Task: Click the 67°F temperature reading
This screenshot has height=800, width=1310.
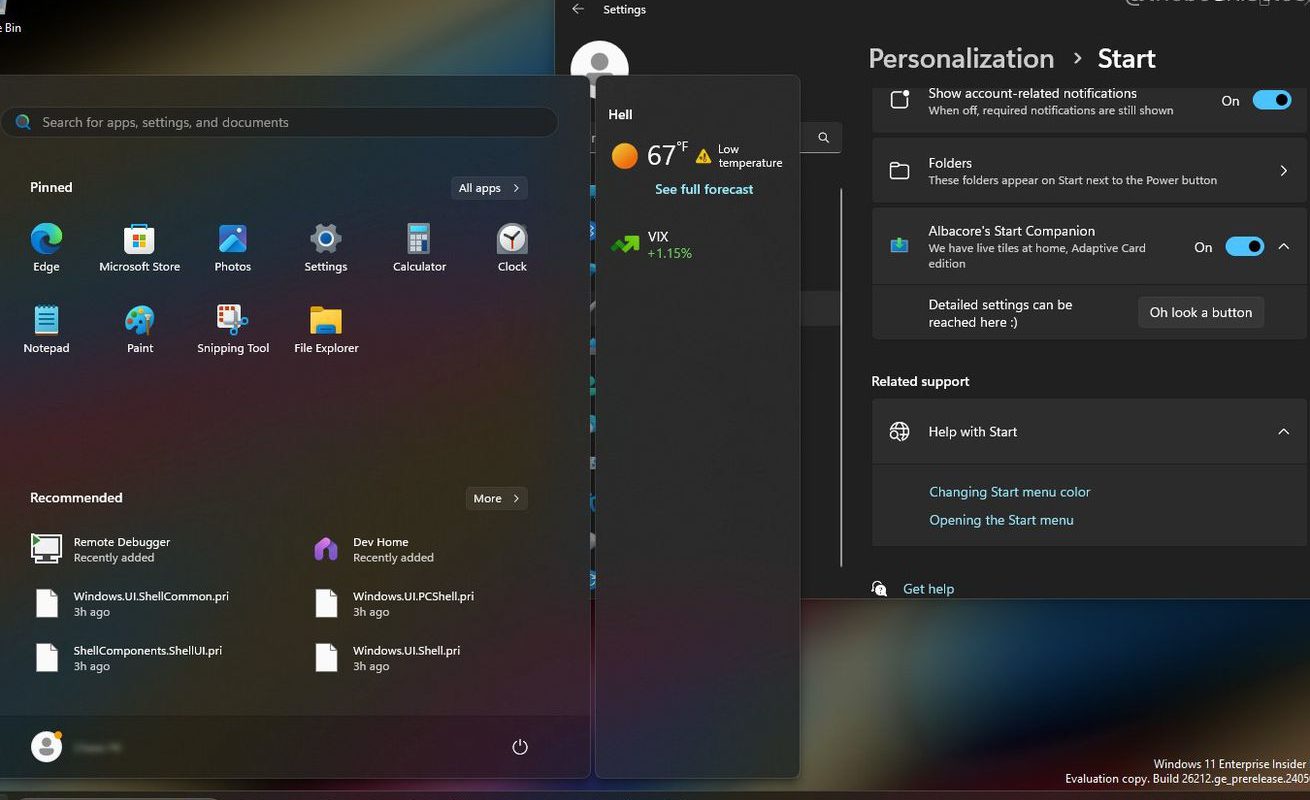Action: (x=667, y=155)
